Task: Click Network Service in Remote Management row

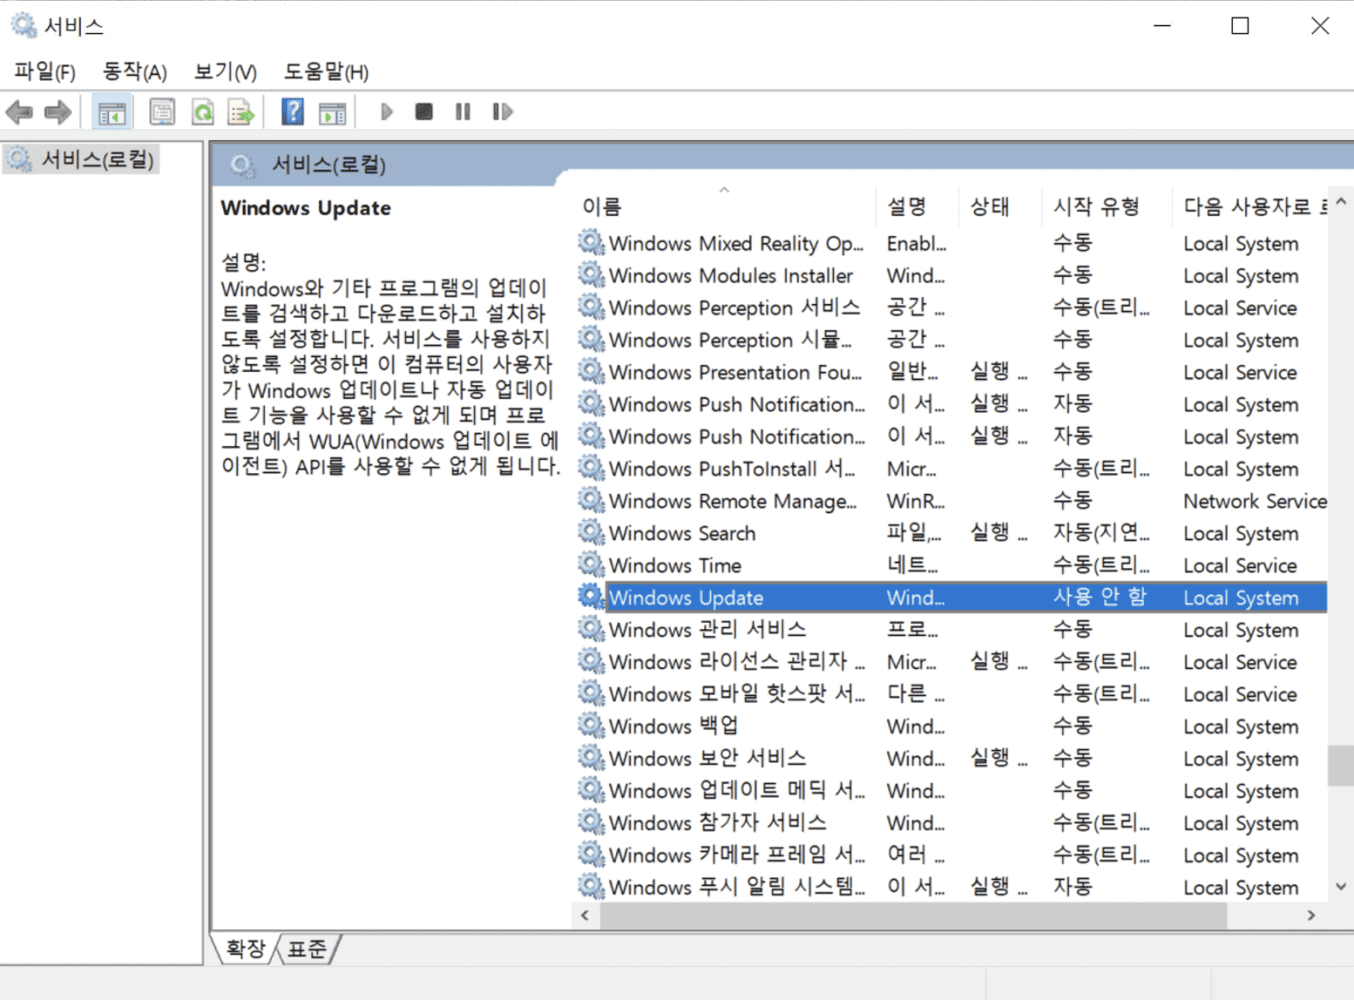Action: [x=1255, y=501]
